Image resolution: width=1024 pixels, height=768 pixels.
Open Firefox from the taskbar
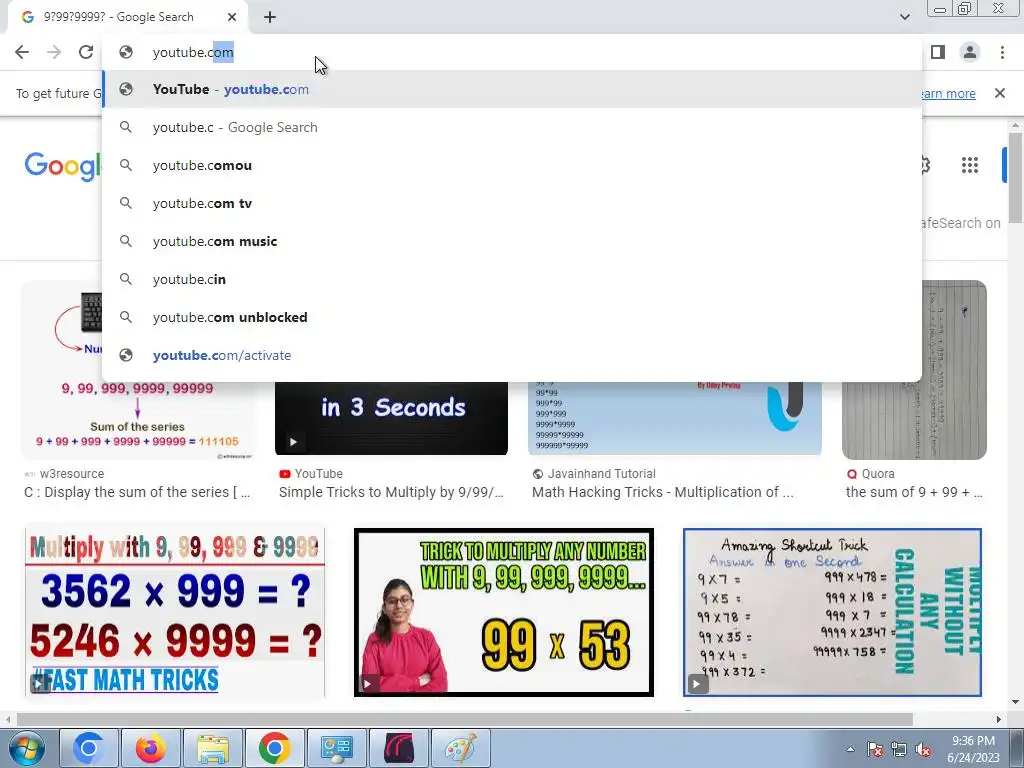coord(150,748)
